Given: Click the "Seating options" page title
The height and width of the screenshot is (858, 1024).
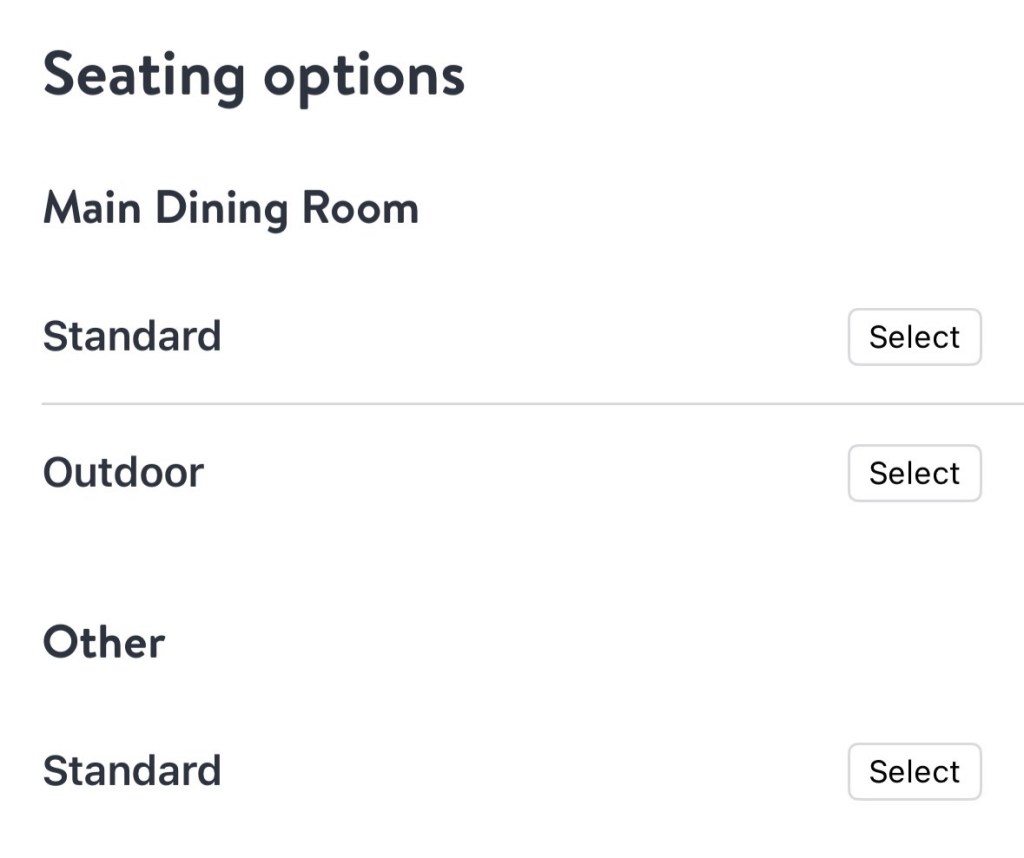Looking at the screenshot, I should pyautogui.click(x=254, y=76).
